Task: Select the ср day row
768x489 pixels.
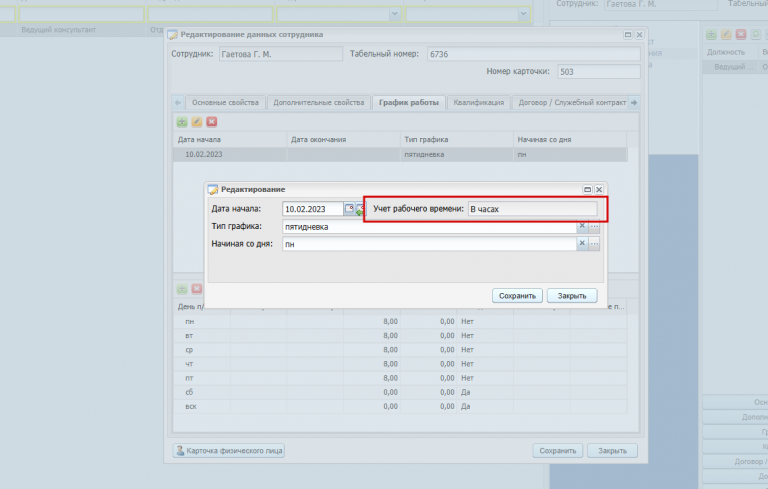Action: point(400,350)
